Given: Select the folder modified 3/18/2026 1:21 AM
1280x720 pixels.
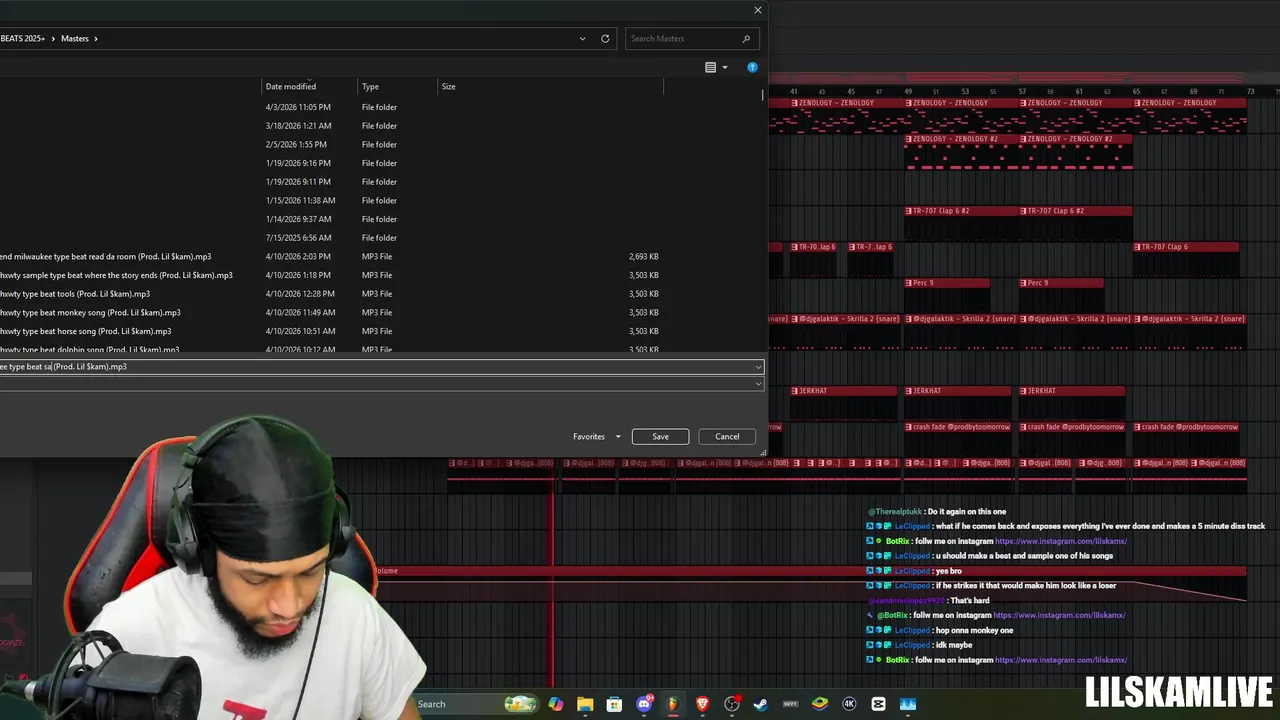Looking at the screenshot, I should [331, 126].
